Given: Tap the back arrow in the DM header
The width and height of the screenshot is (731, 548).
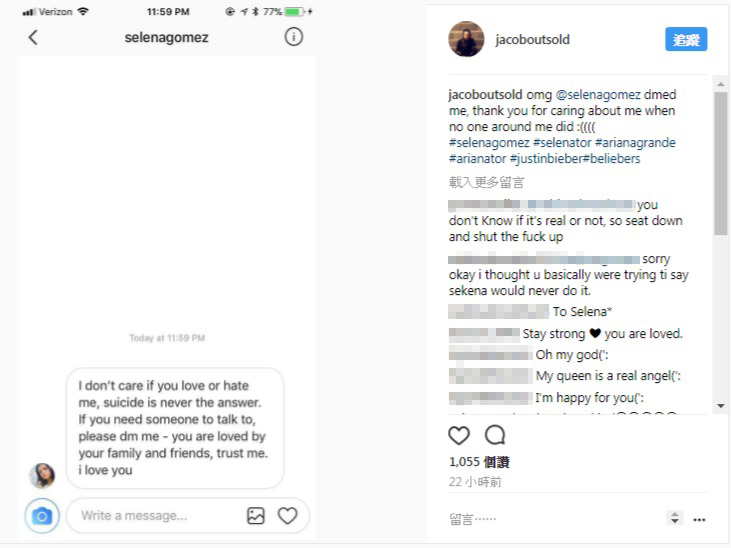Looking at the screenshot, I should (x=33, y=37).
